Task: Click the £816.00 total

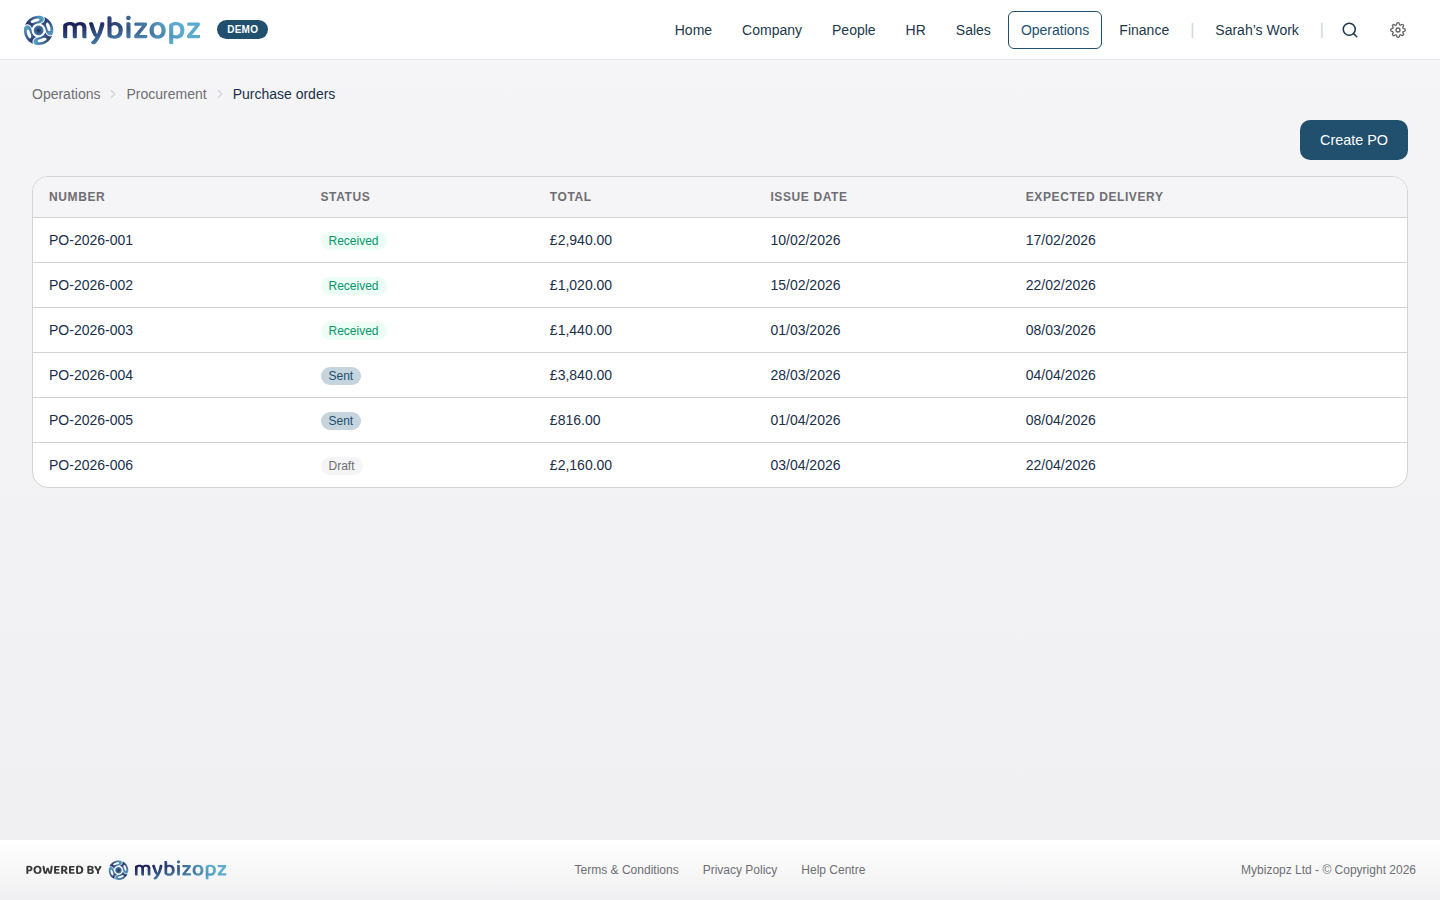Action: tap(575, 420)
